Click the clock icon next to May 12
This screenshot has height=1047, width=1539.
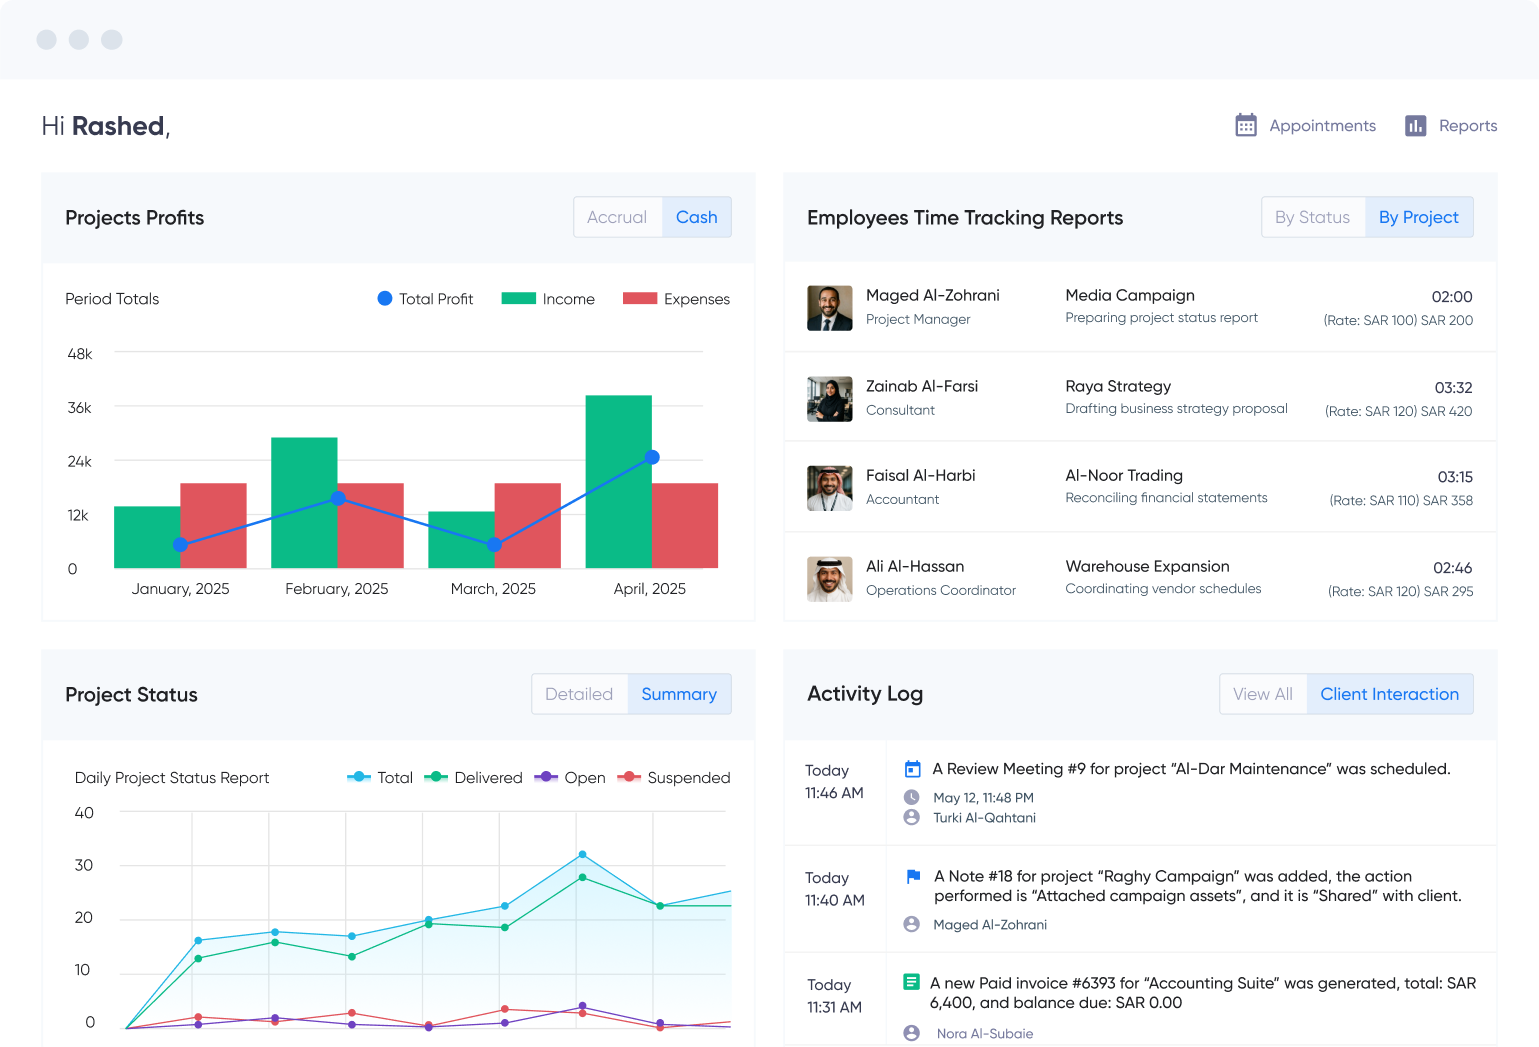[911, 797]
